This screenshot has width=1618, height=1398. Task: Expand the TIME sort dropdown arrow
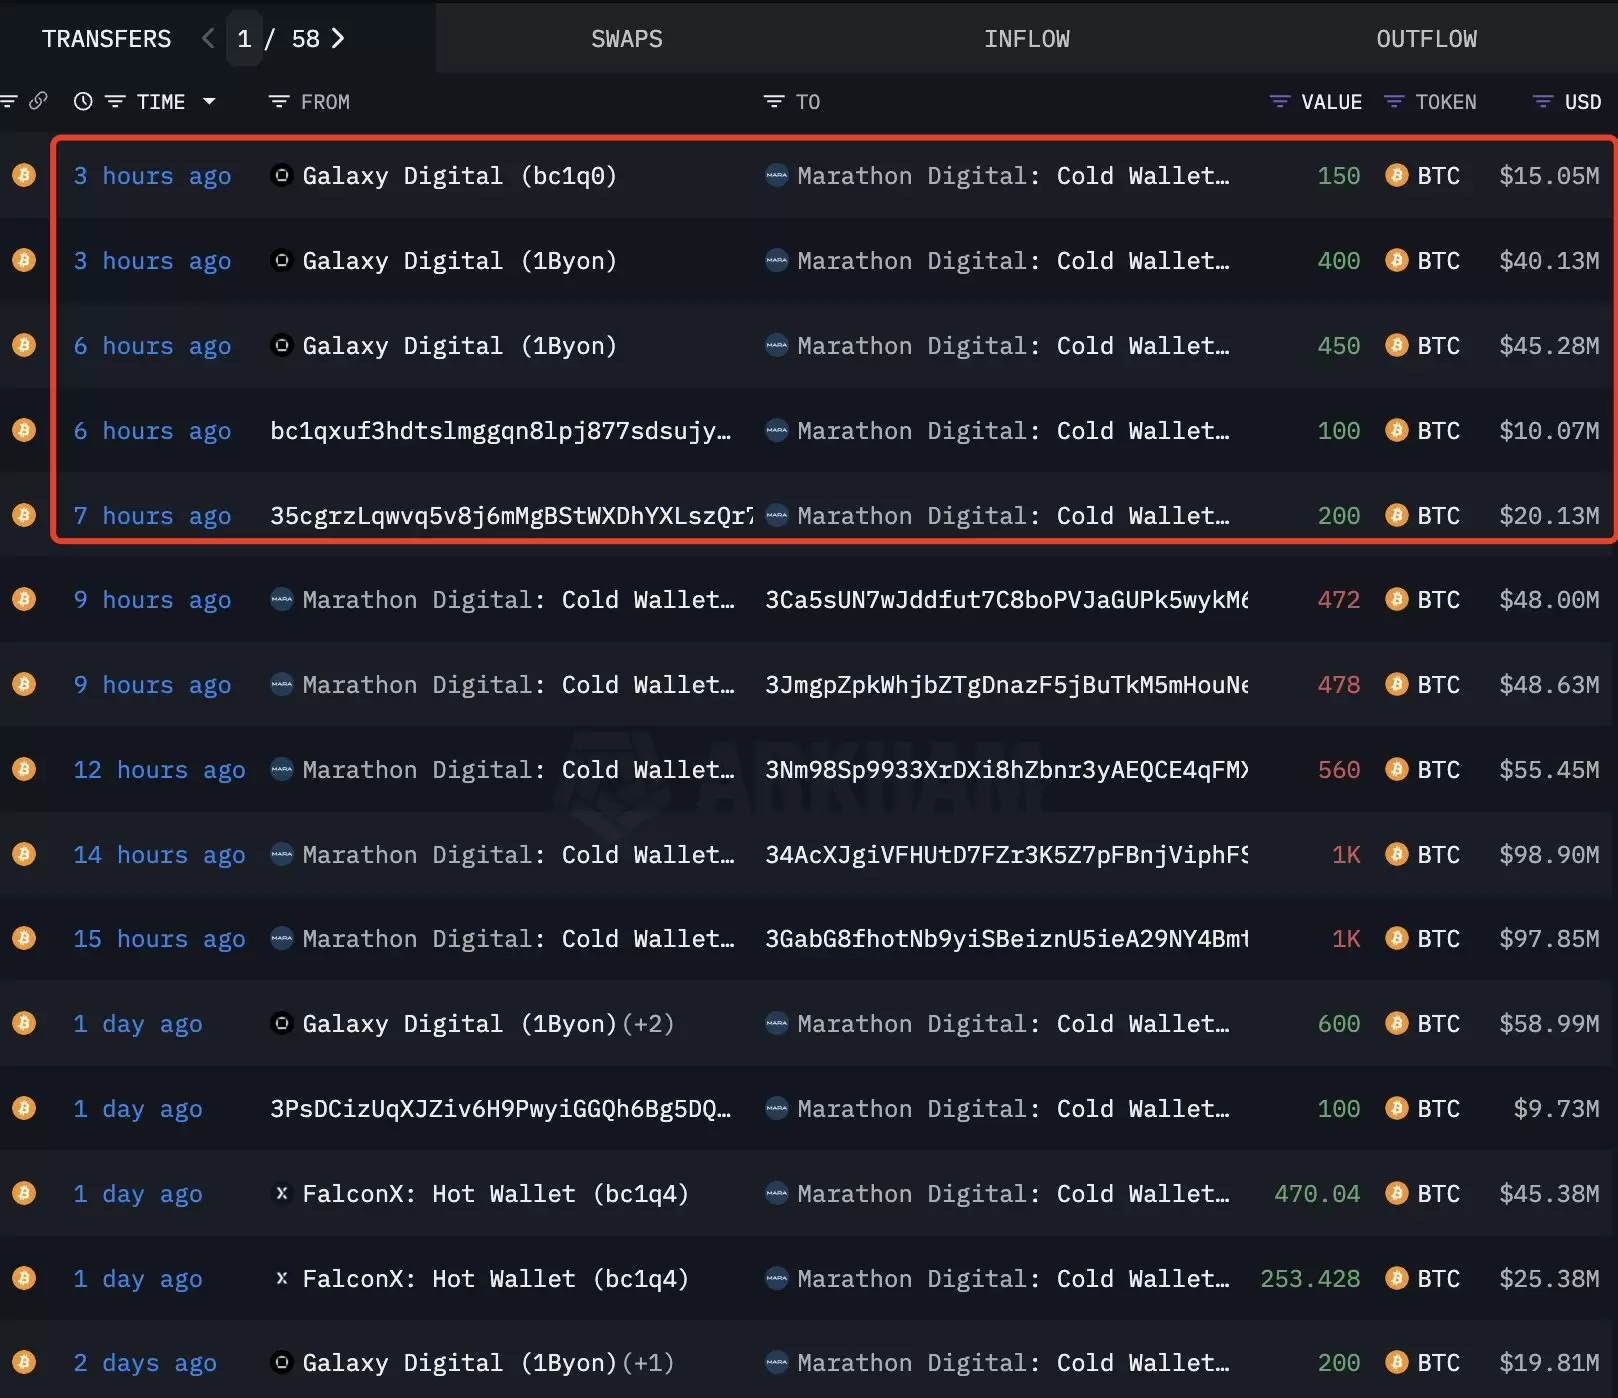pyautogui.click(x=209, y=102)
